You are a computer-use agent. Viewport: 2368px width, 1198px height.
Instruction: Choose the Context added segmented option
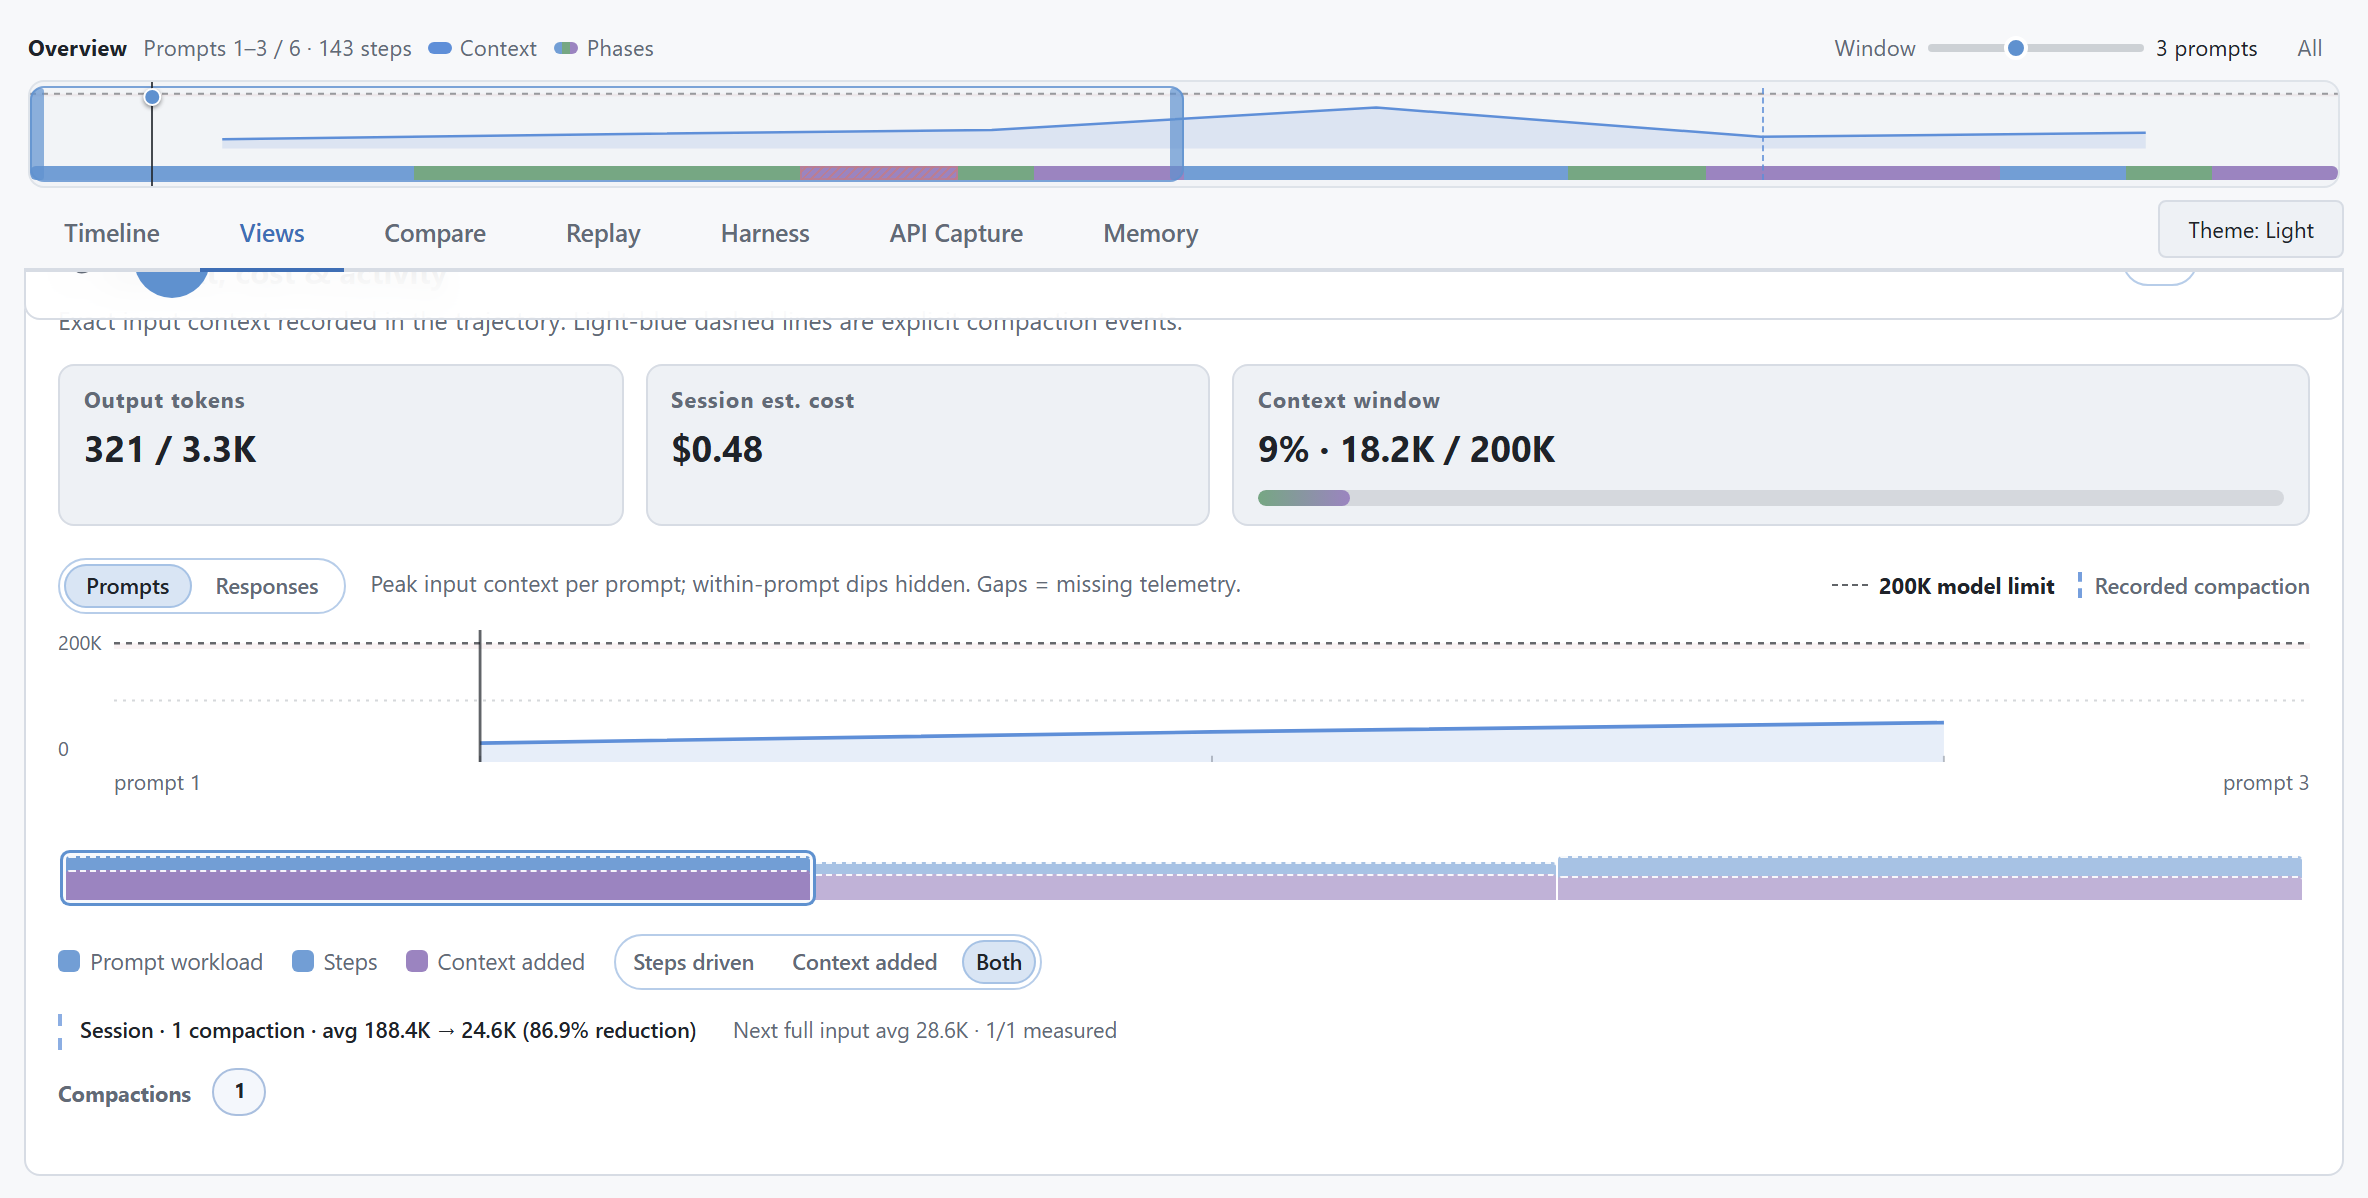[x=864, y=962]
